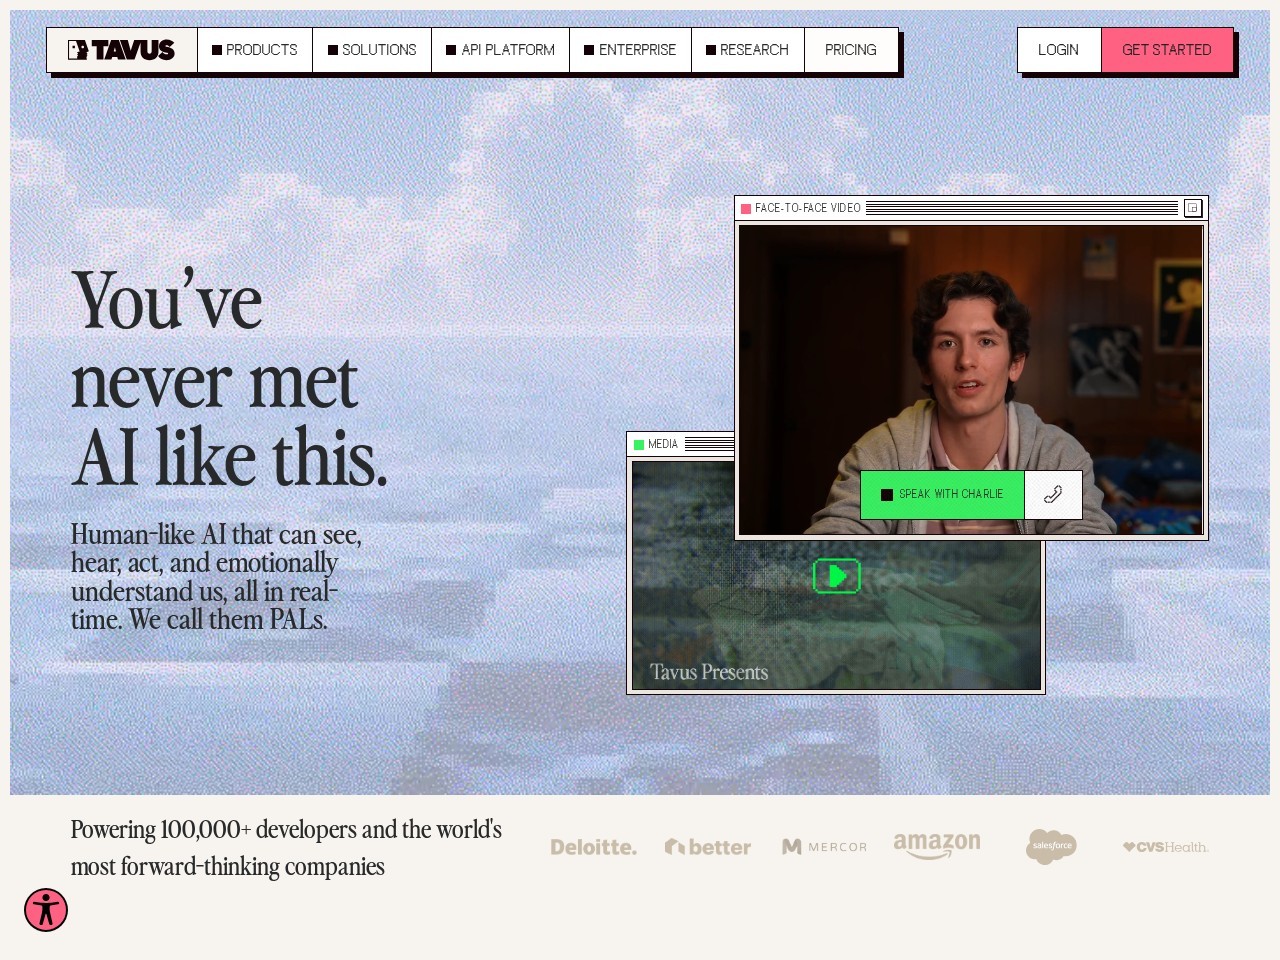Open the Products dropdown menu
Image resolution: width=1280 pixels, height=960 pixels.
tap(255, 50)
